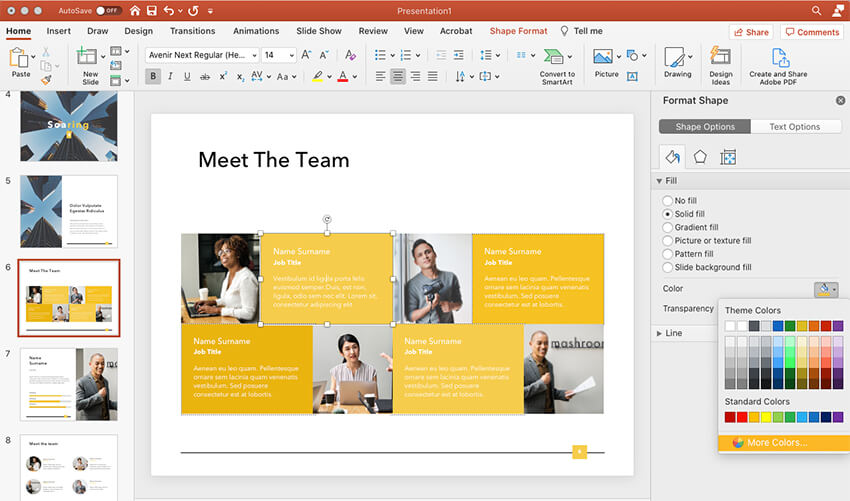Click the Share button
850x501 pixels.
751,32
